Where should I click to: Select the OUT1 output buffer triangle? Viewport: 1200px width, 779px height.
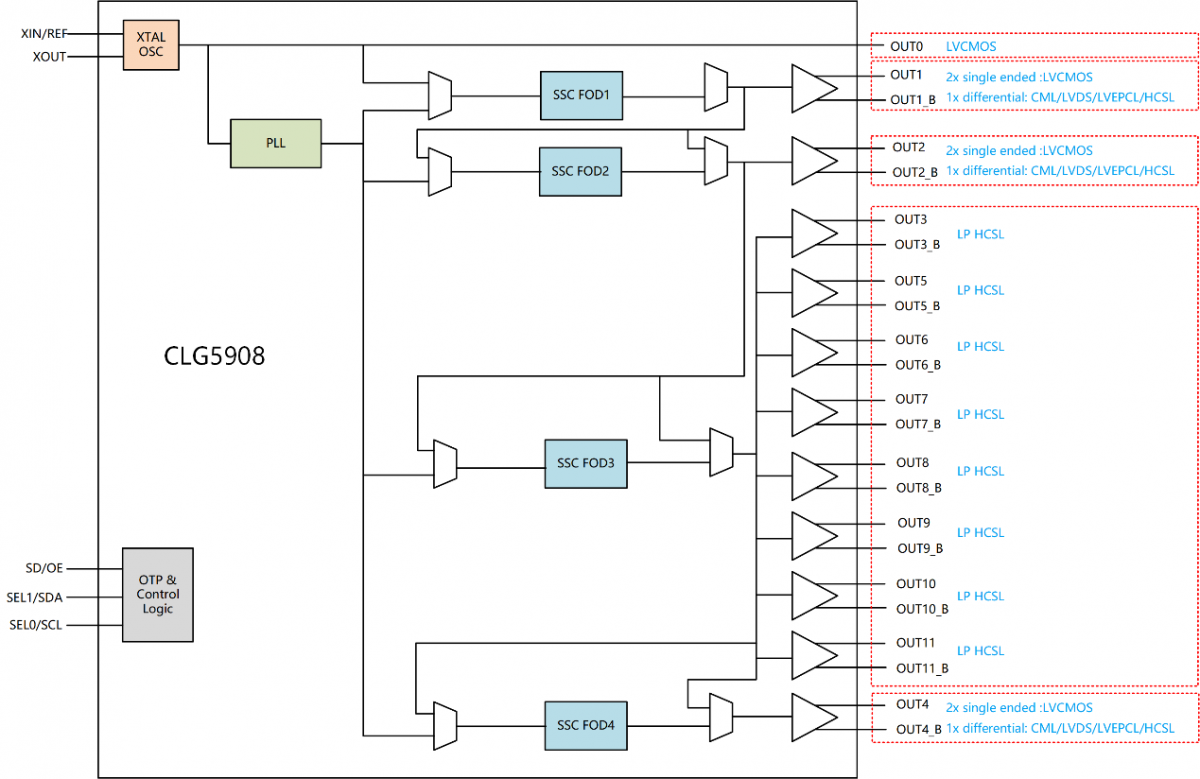click(x=814, y=87)
